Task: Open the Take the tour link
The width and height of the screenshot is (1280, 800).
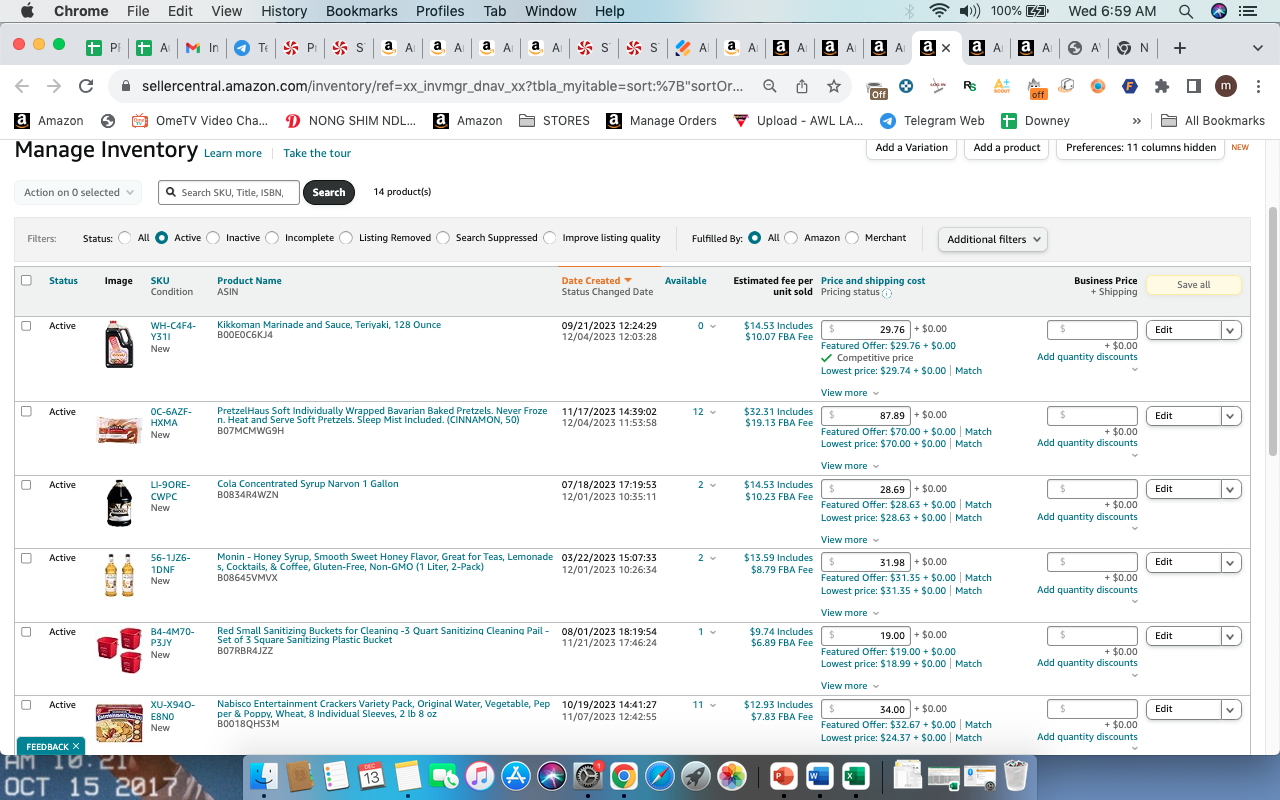Action: (317, 153)
